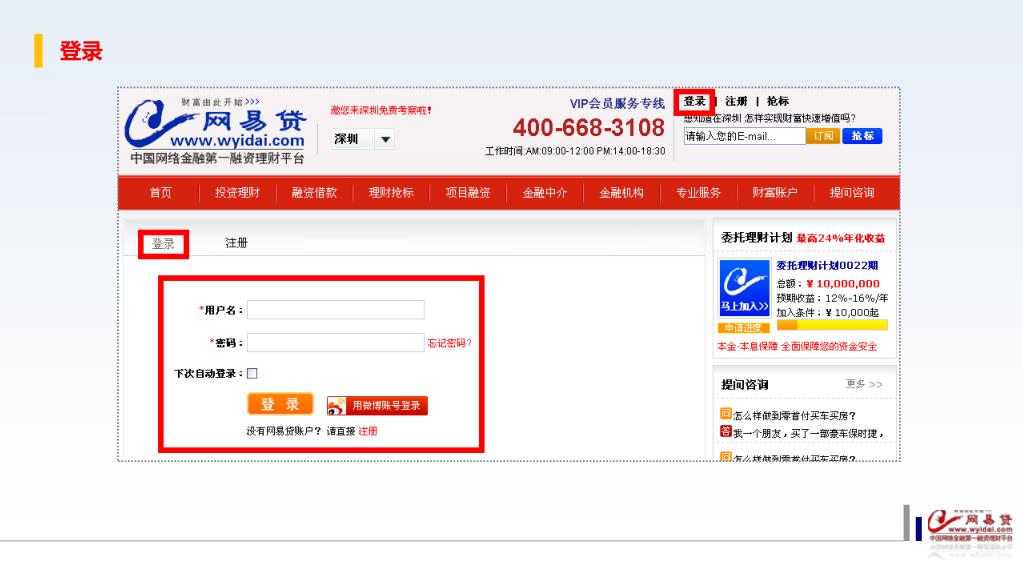The width and height of the screenshot is (1023, 575).
Task: Click the 忘记密码? link
Action: pos(449,343)
